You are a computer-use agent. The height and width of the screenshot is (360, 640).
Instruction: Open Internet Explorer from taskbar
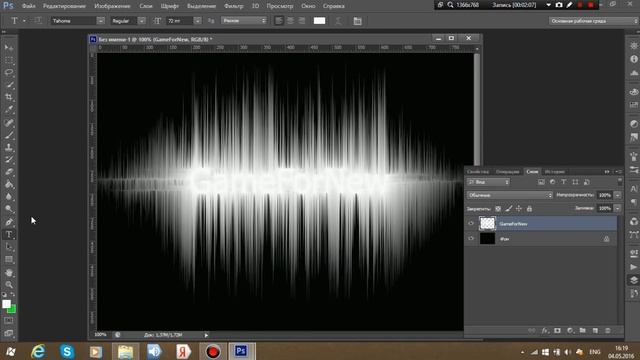point(38,351)
